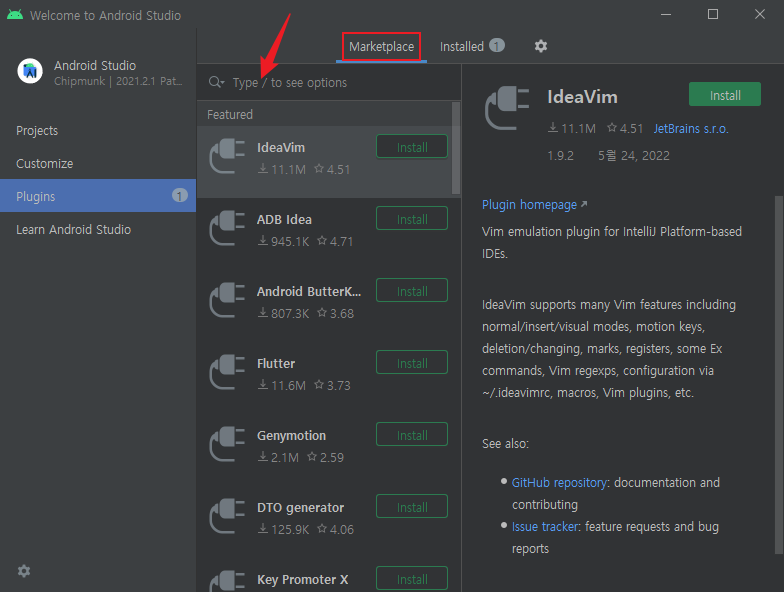Select the Key Promoter X plugin name

pyautogui.click(x=302, y=580)
